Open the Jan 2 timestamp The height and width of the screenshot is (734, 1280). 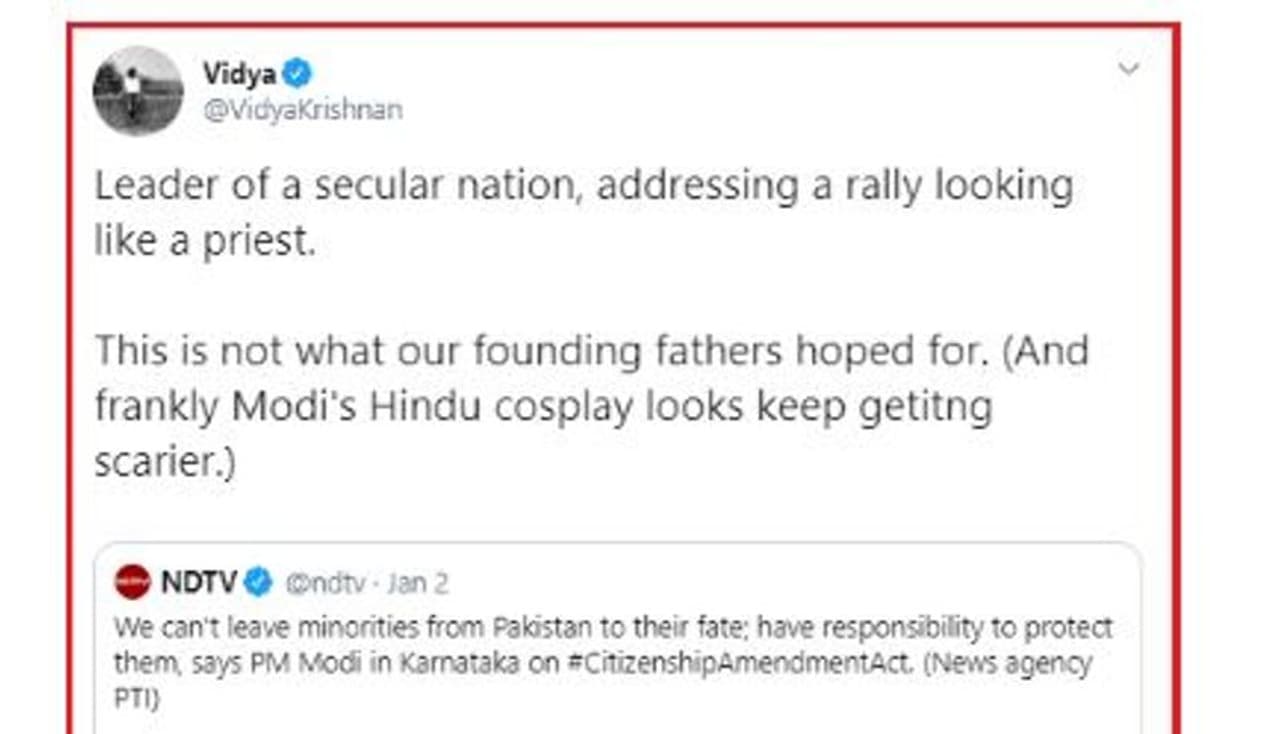(x=418, y=583)
